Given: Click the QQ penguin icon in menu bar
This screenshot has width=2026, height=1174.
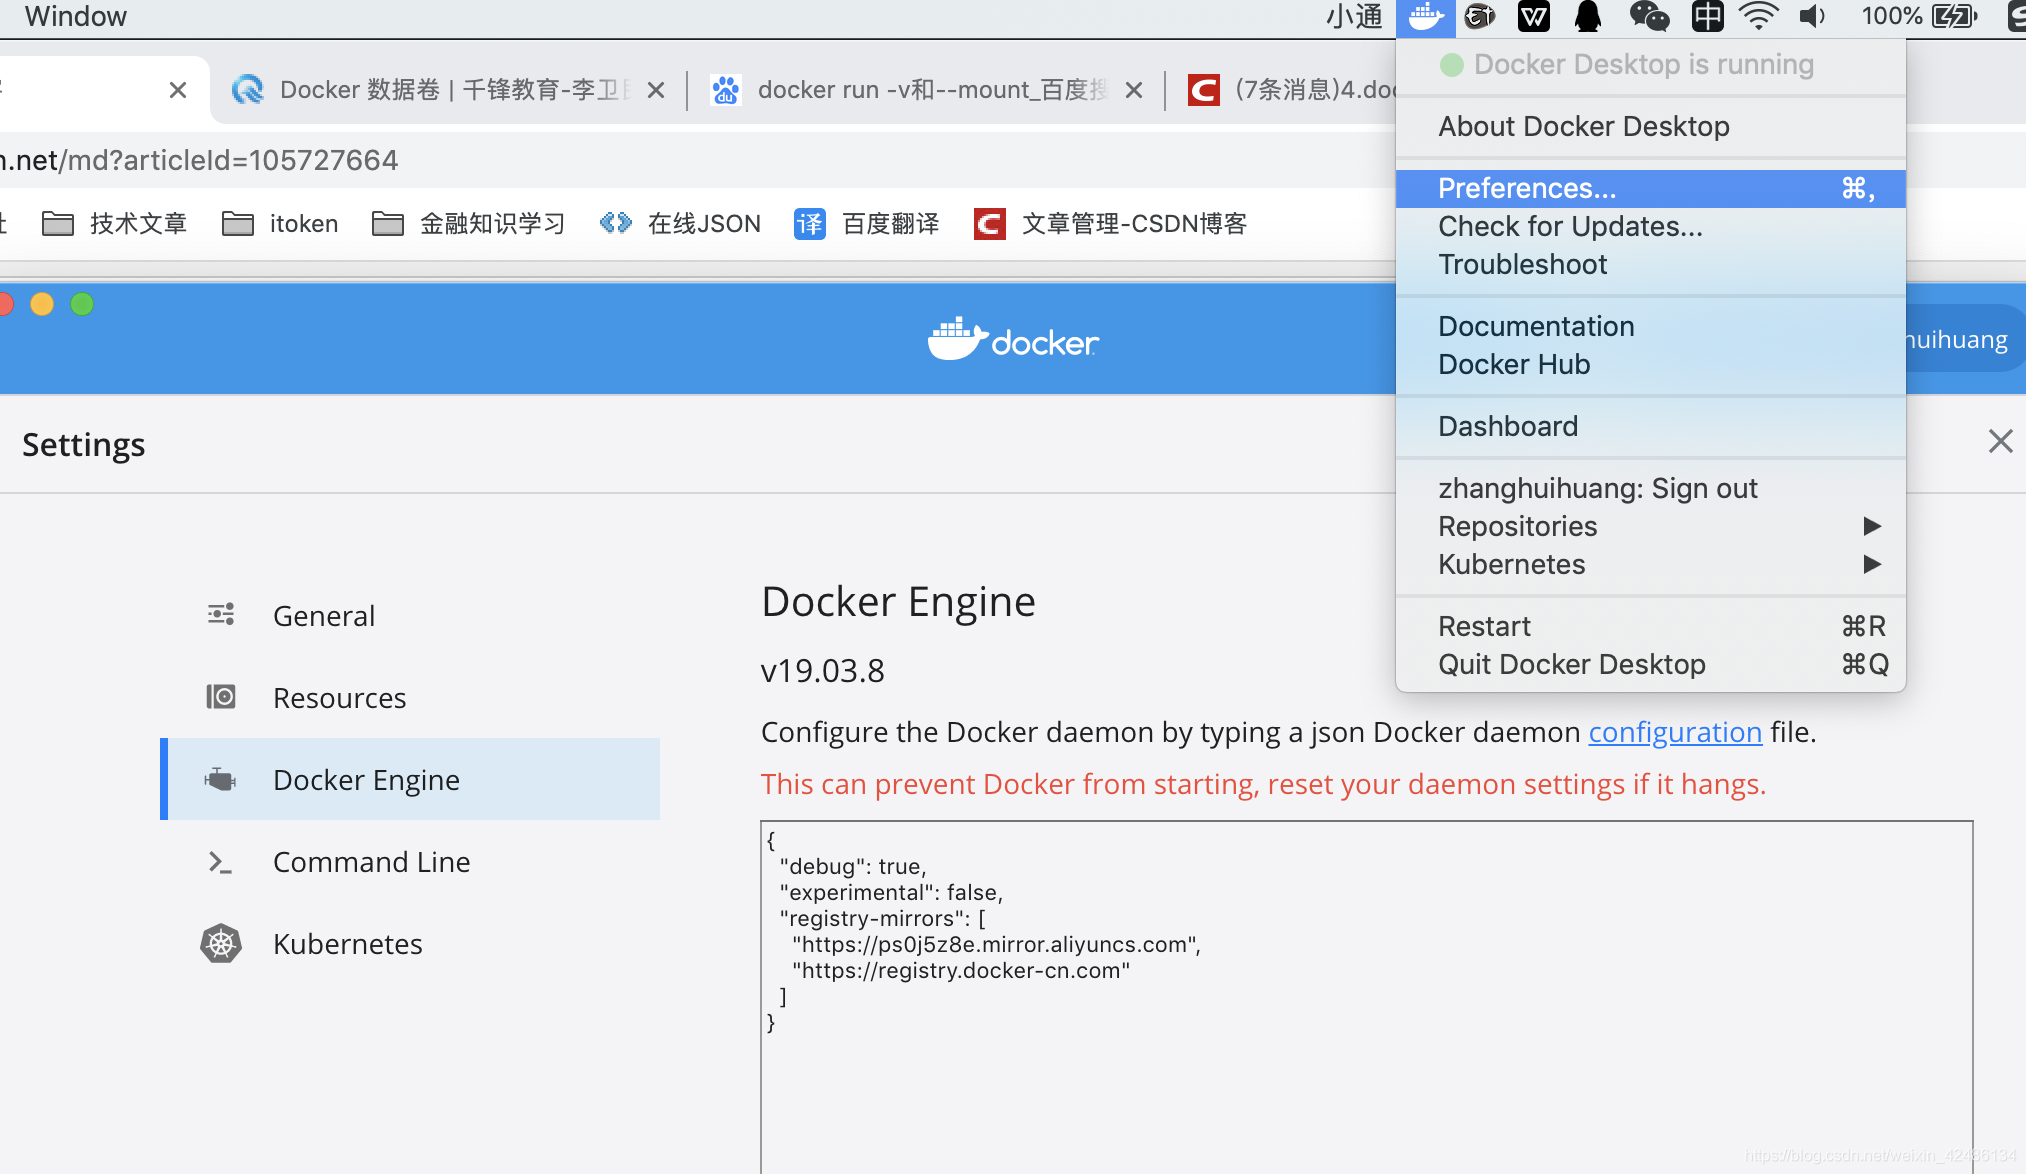Looking at the screenshot, I should [x=1588, y=17].
